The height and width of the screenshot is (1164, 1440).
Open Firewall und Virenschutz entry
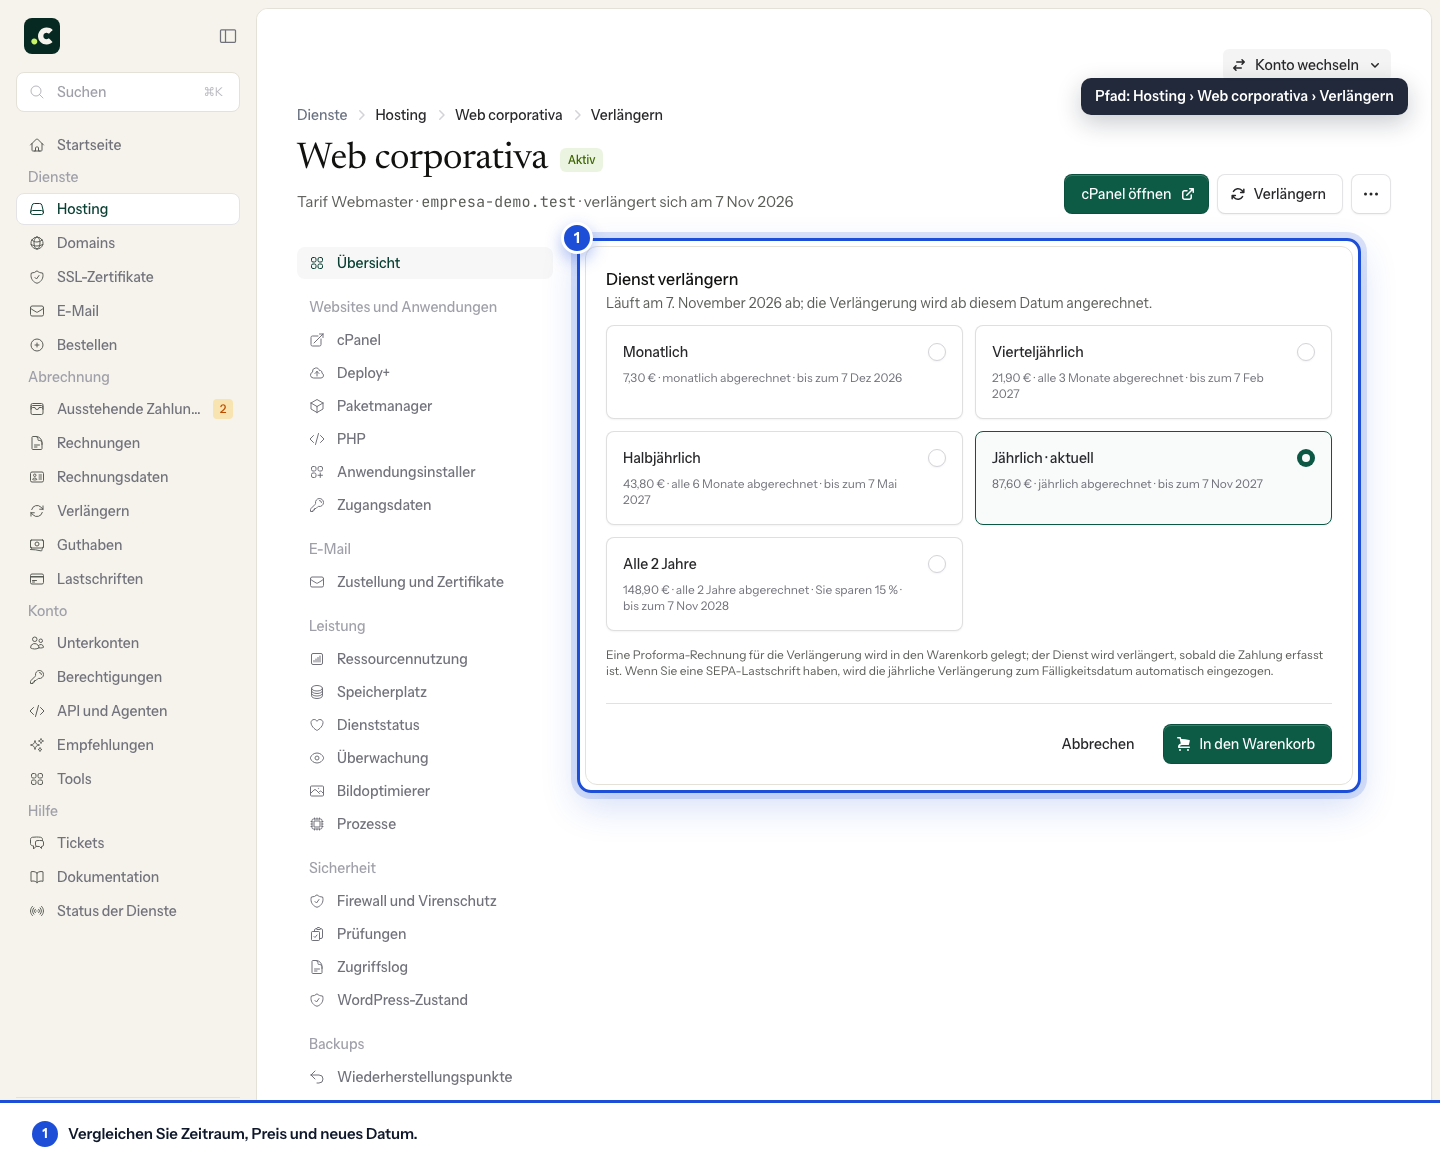coord(425,901)
